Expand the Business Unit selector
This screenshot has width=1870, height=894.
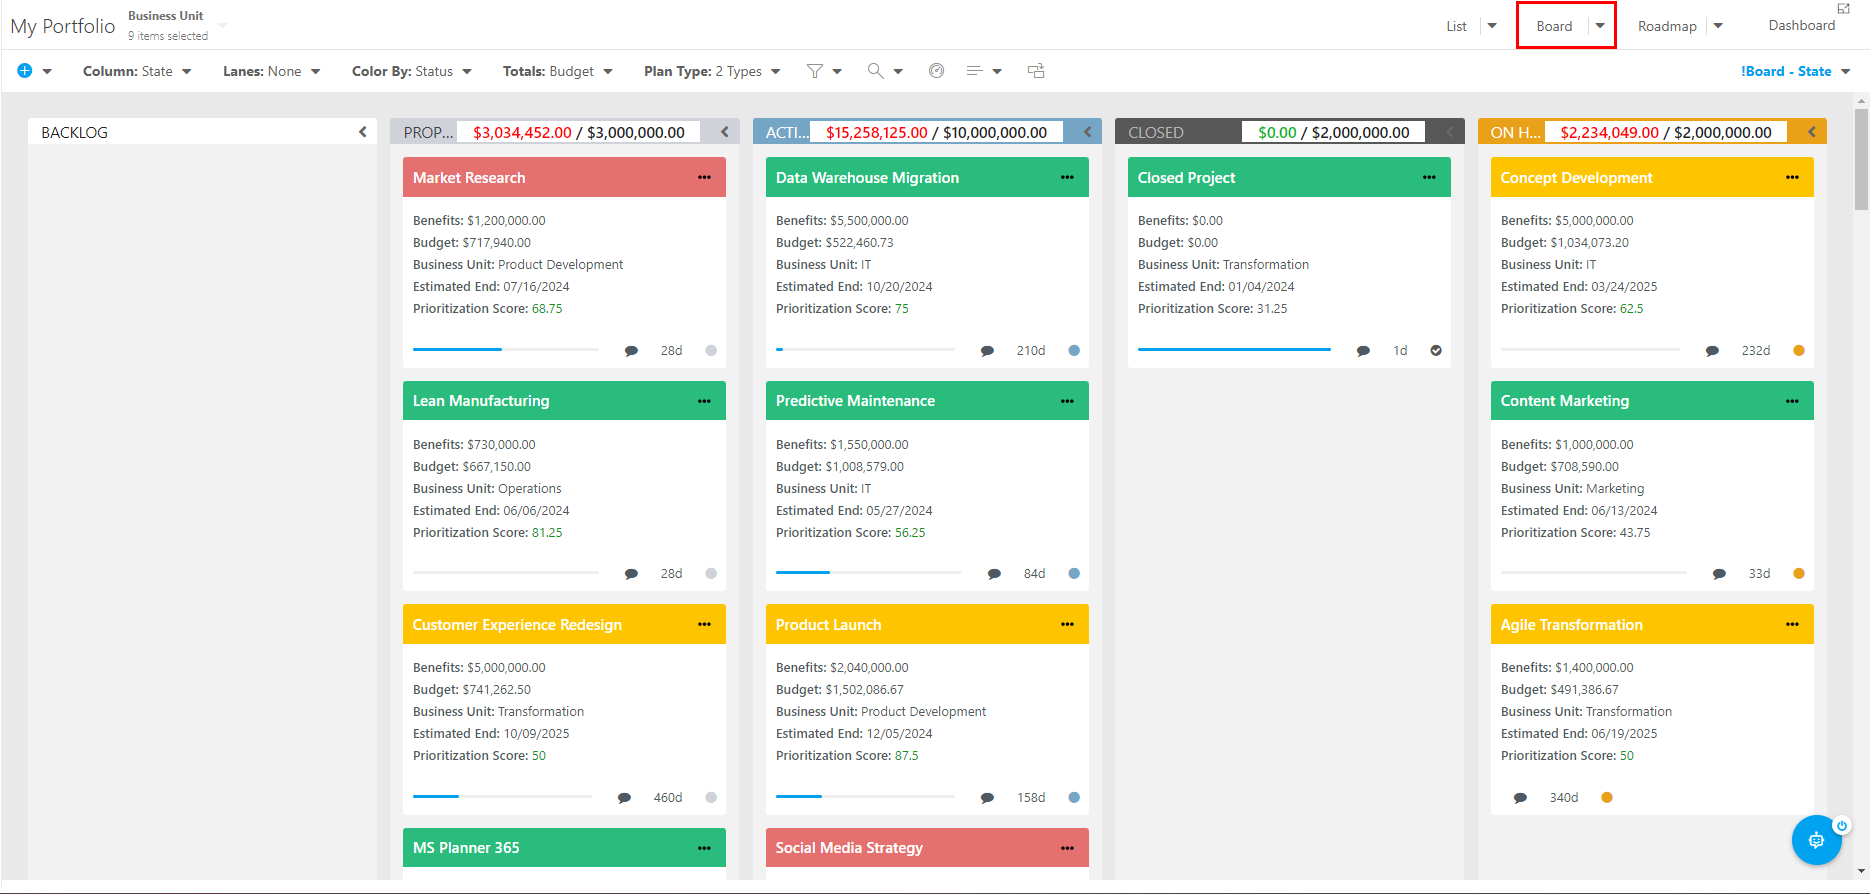[x=222, y=25]
